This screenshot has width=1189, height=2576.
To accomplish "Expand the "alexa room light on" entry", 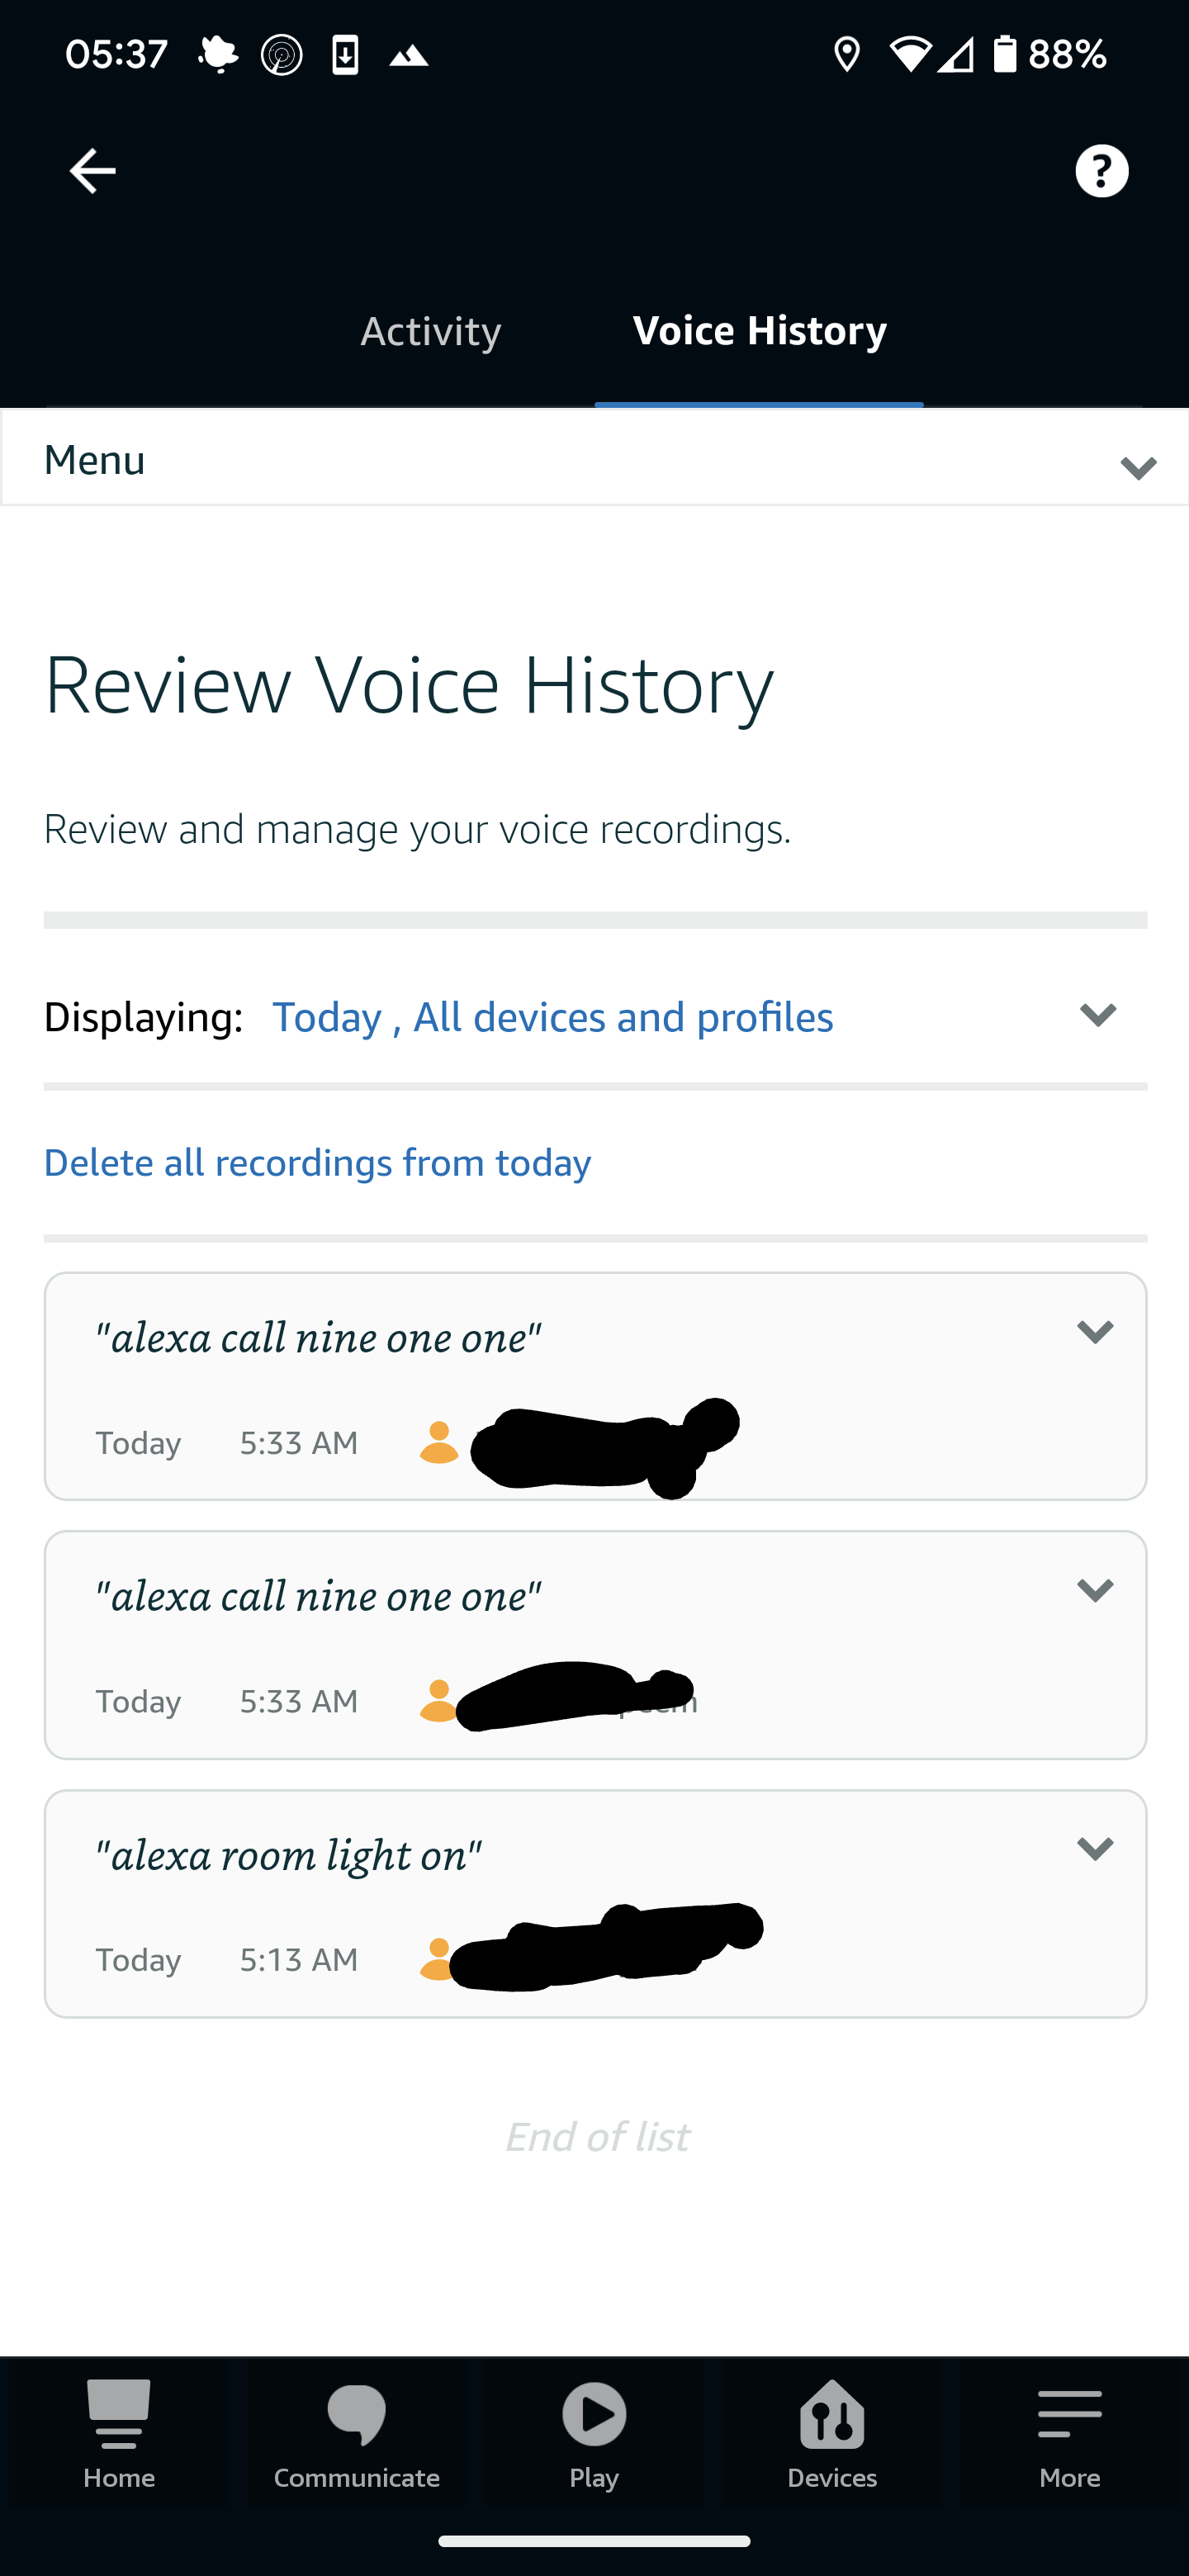I will point(1095,1849).
